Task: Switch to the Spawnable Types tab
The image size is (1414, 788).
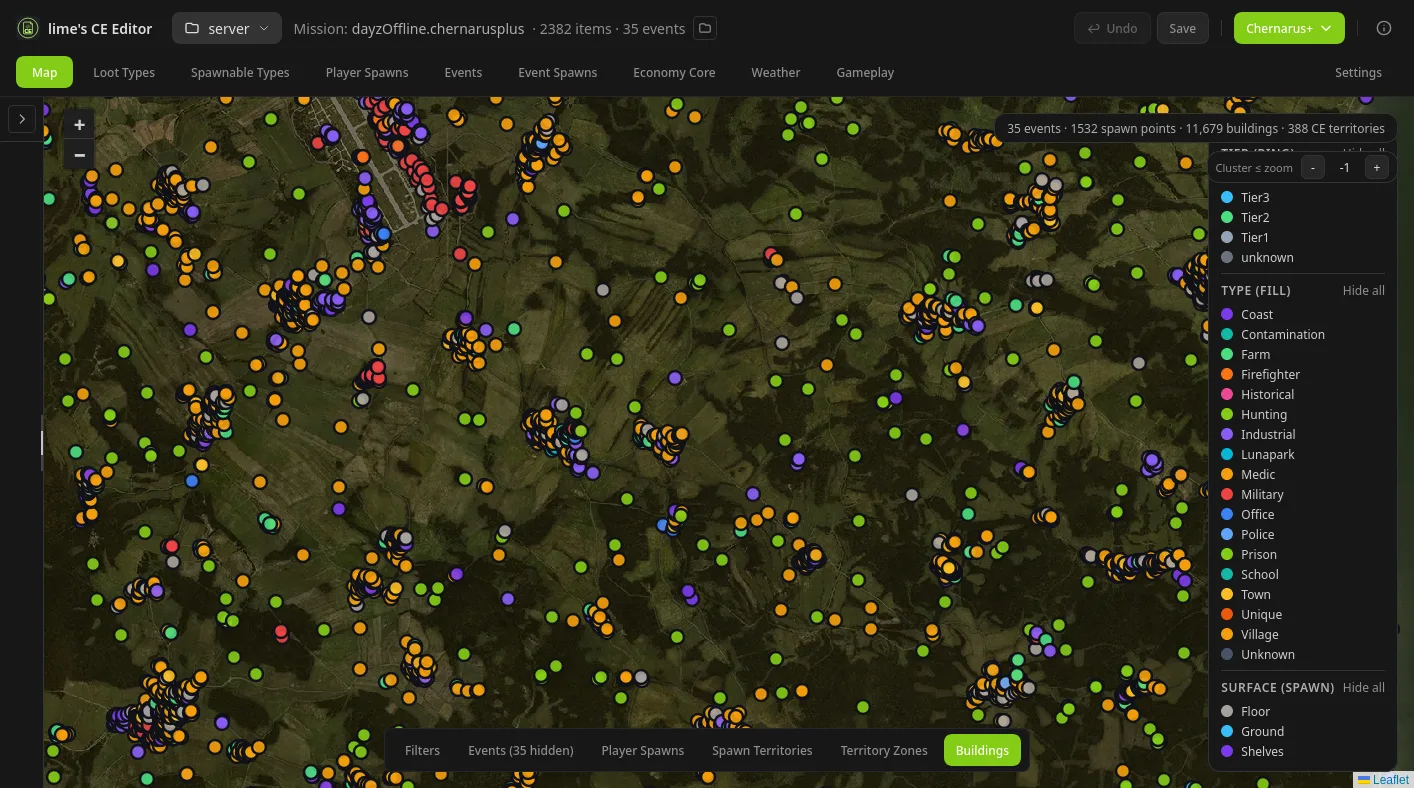Action: click(240, 72)
